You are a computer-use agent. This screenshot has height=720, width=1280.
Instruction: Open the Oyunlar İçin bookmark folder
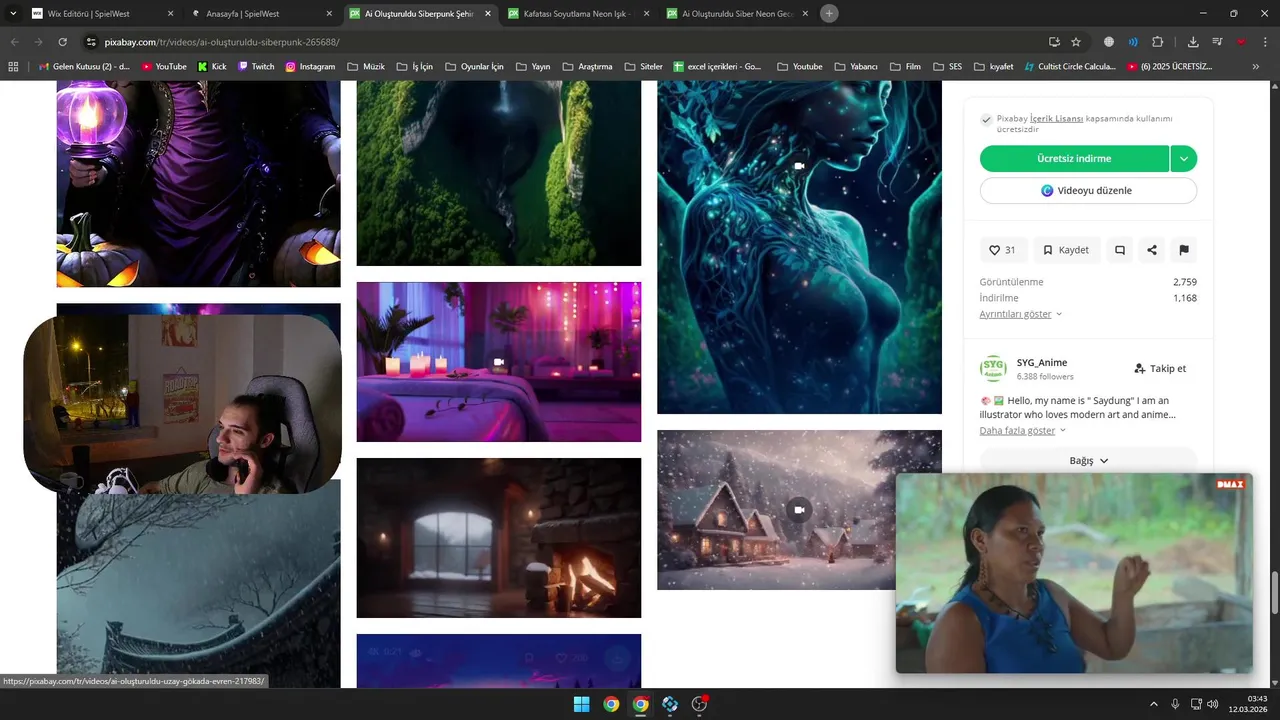(x=473, y=66)
